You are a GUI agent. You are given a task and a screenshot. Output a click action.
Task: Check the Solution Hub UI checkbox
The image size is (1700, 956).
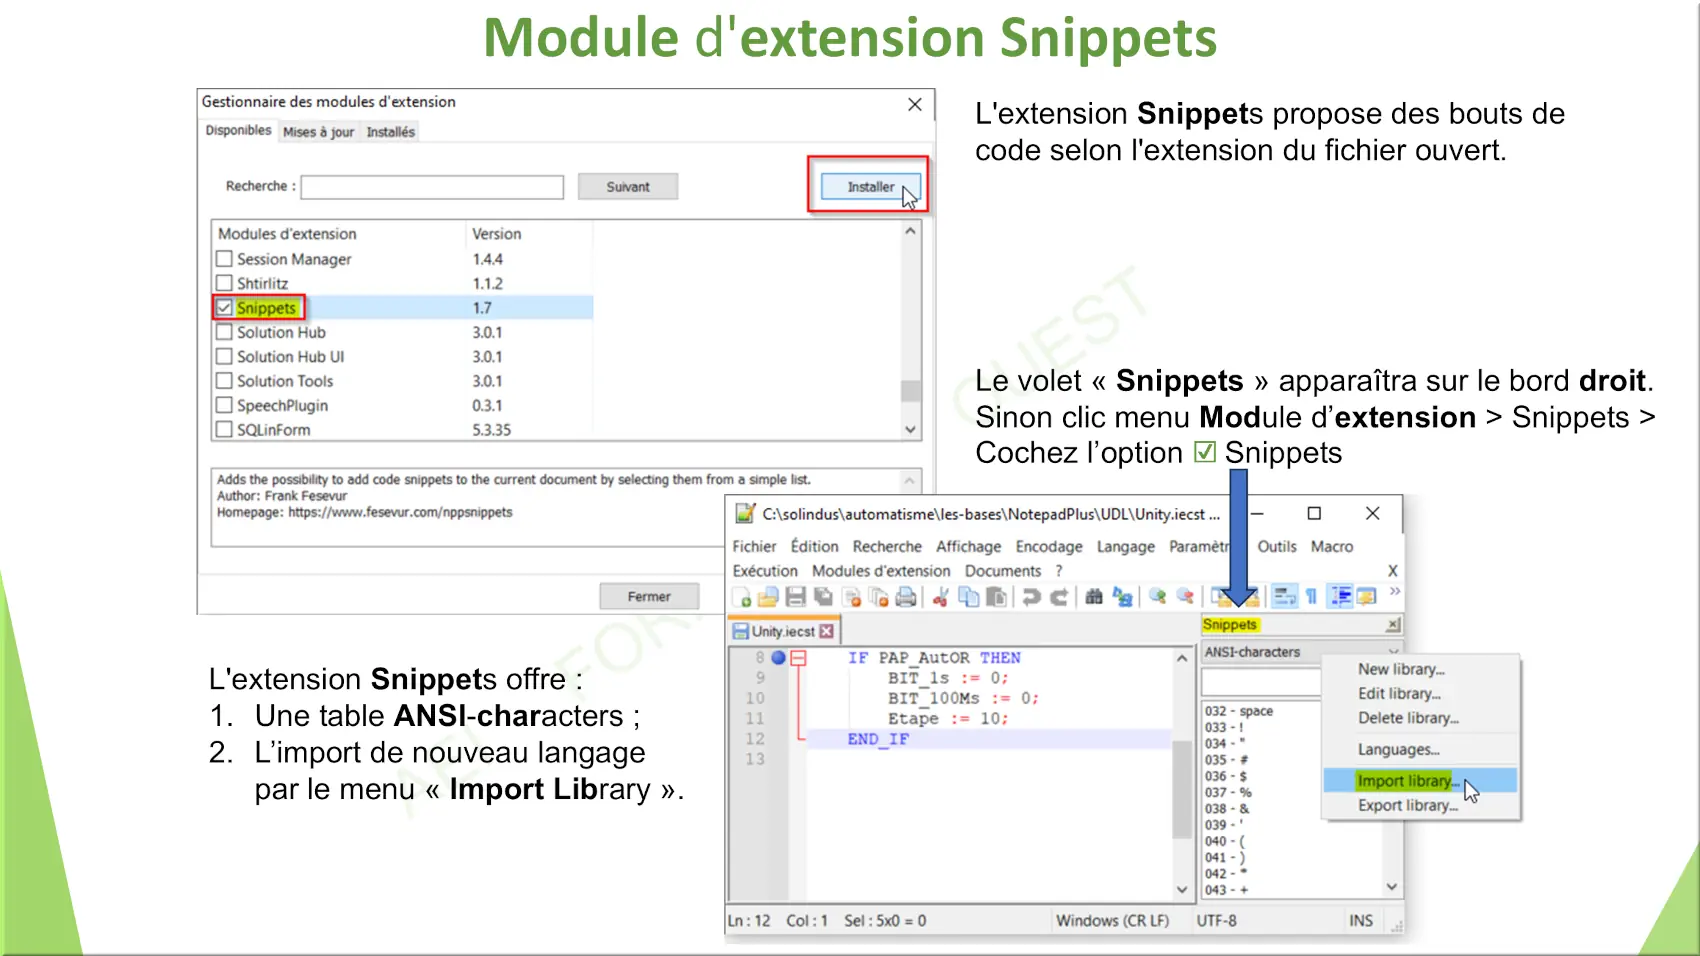click(224, 356)
